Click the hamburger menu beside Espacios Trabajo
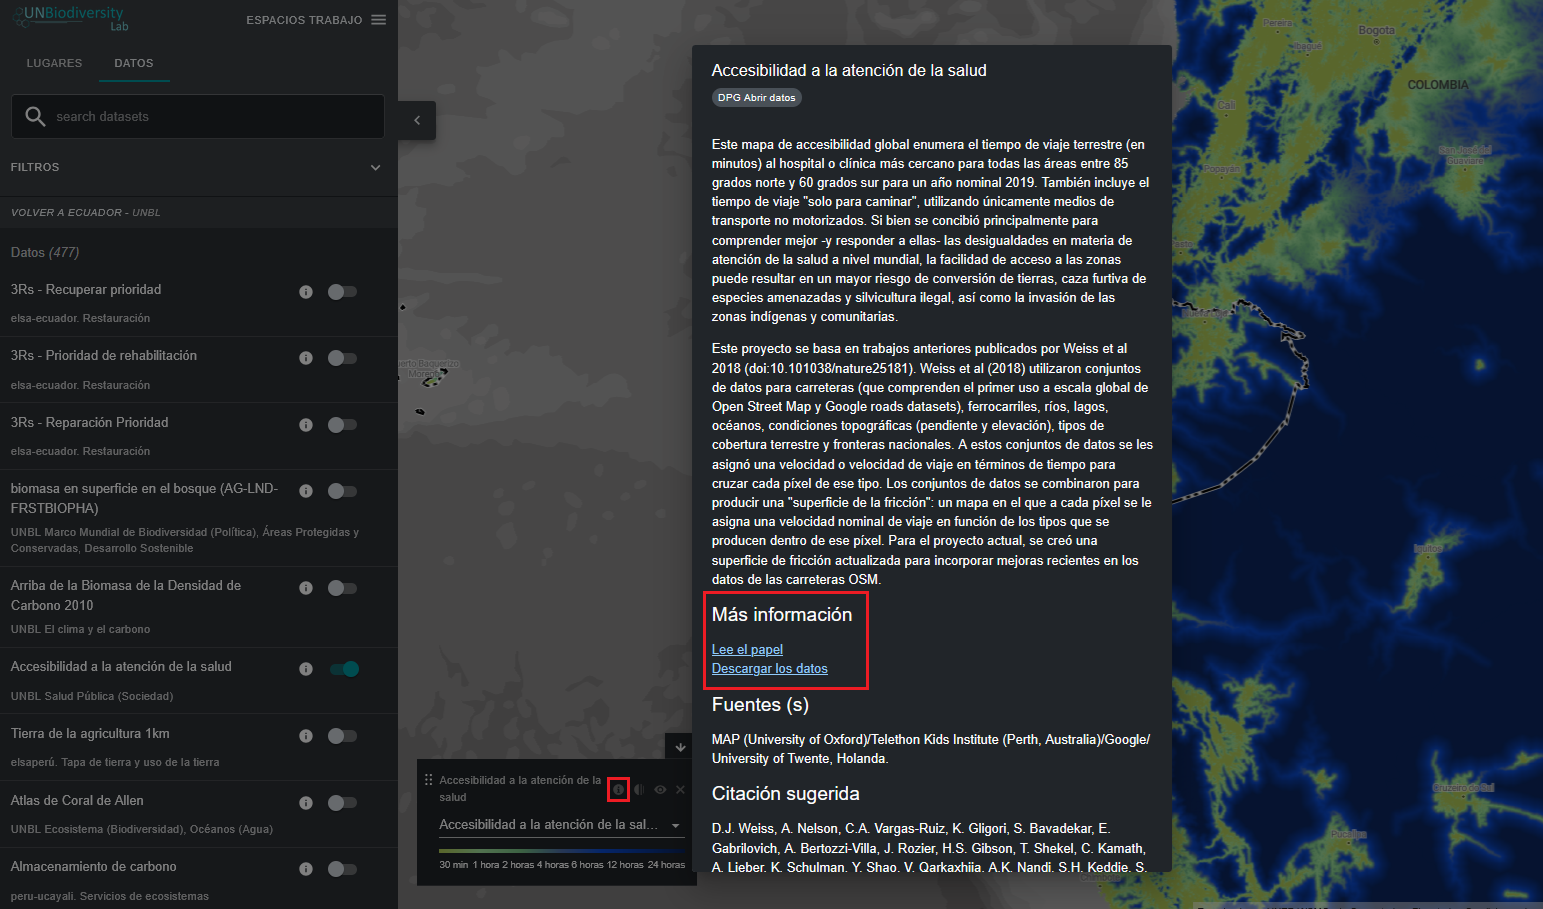 tap(378, 20)
